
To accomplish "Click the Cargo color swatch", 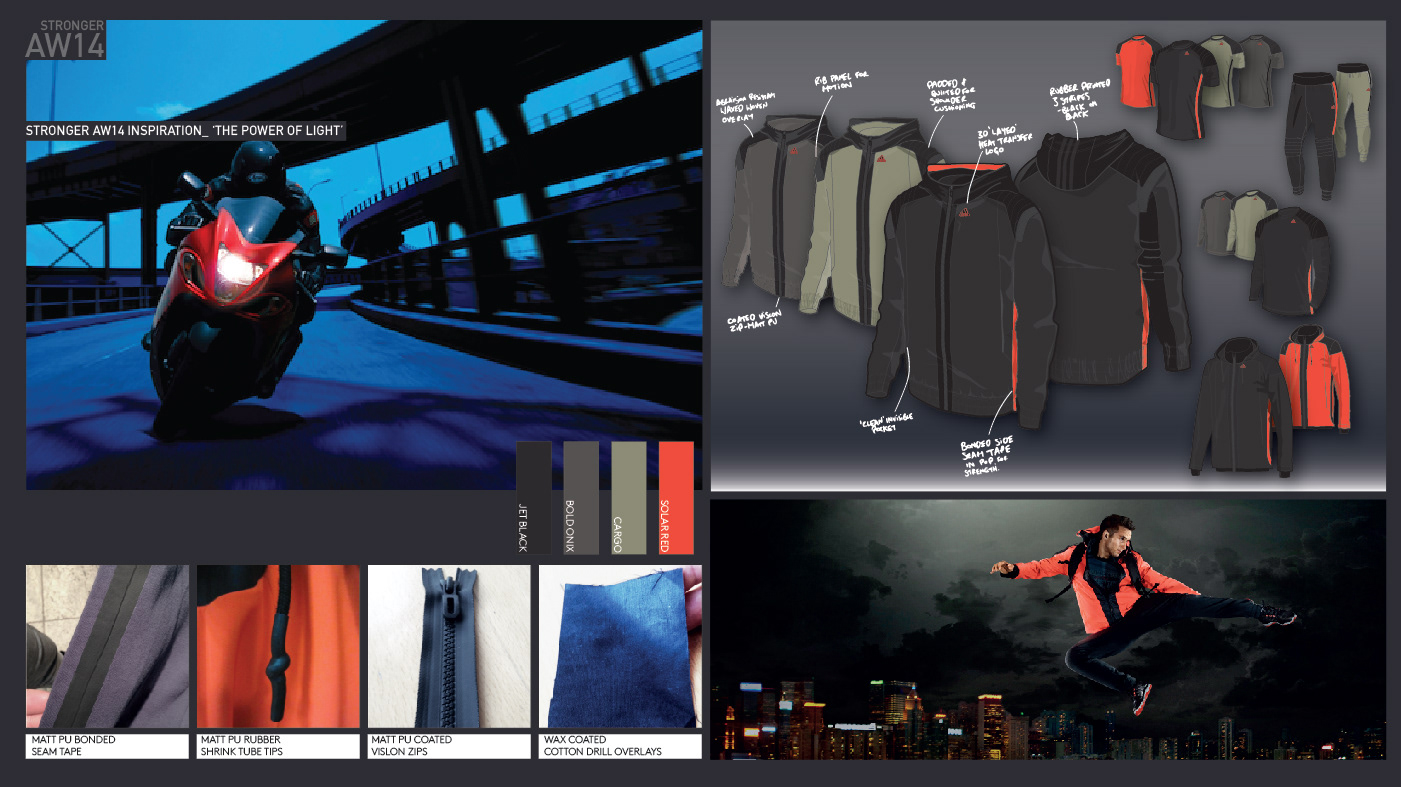I will point(629,497).
